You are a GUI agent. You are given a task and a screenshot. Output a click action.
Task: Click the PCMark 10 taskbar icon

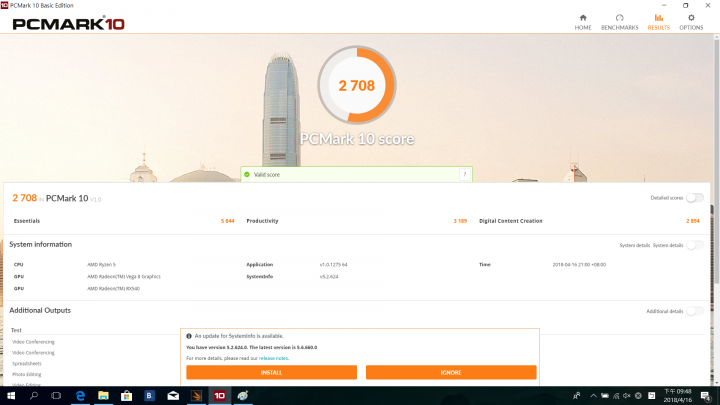point(219,395)
